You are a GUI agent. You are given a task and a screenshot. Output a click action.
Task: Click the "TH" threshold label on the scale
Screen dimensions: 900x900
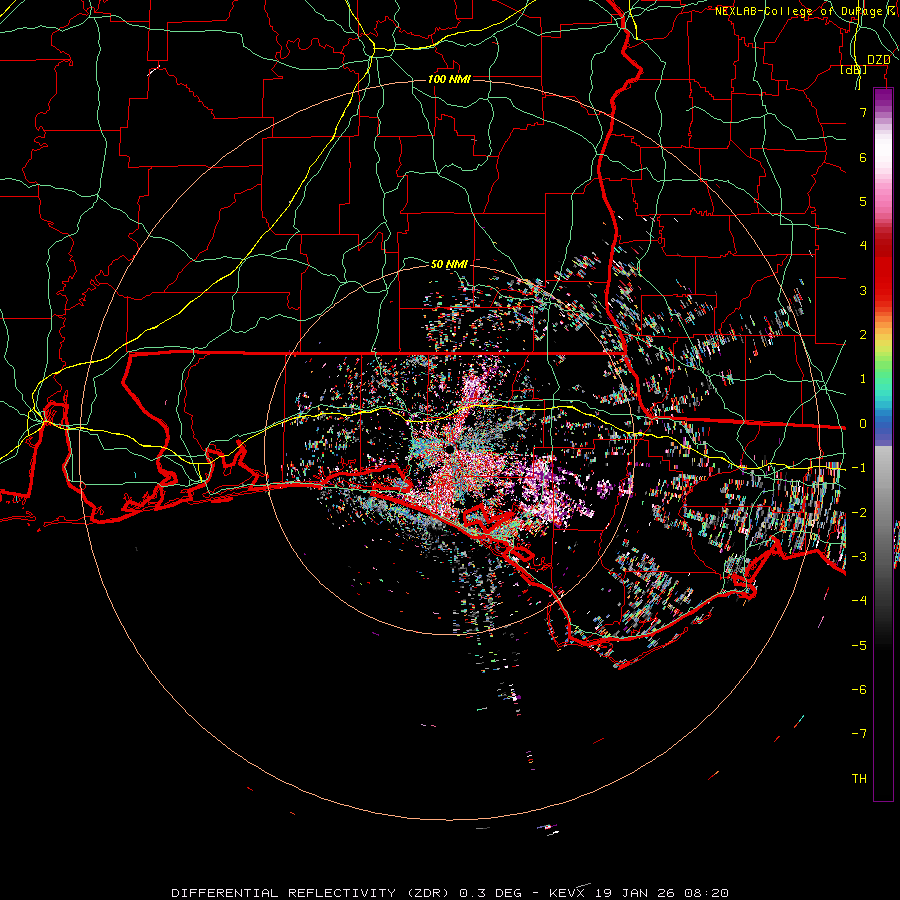(x=859, y=778)
